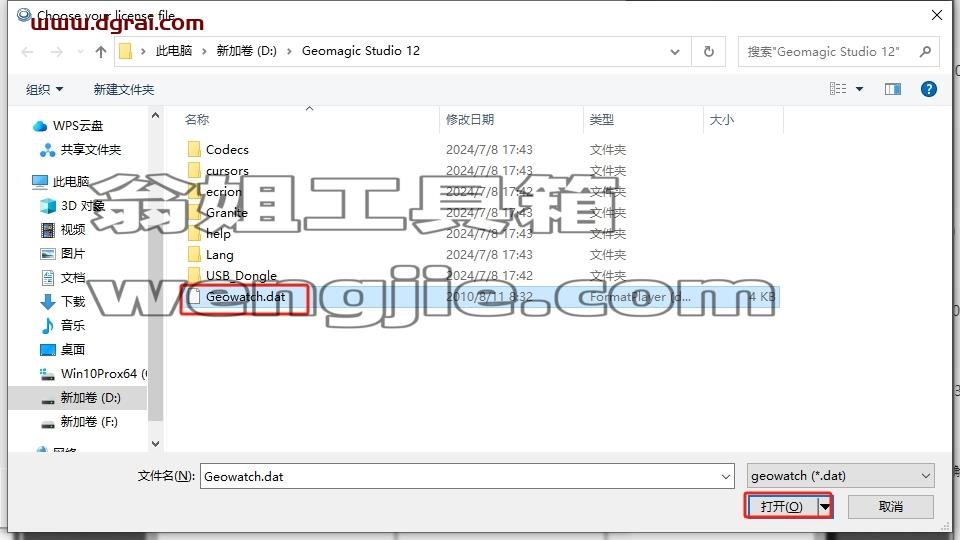Sort by 类型 column header
Viewport: 960px width, 540px height.
[601, 119]
